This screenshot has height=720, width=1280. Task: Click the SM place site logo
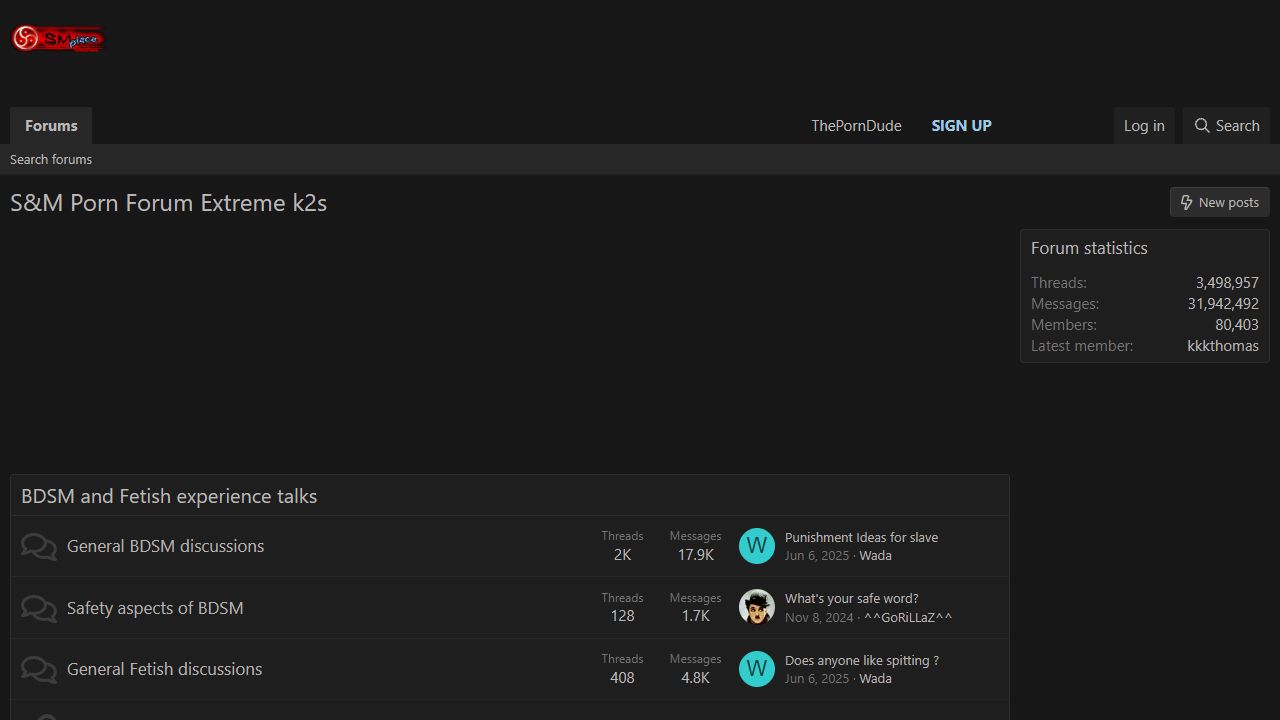click(57, 39)
